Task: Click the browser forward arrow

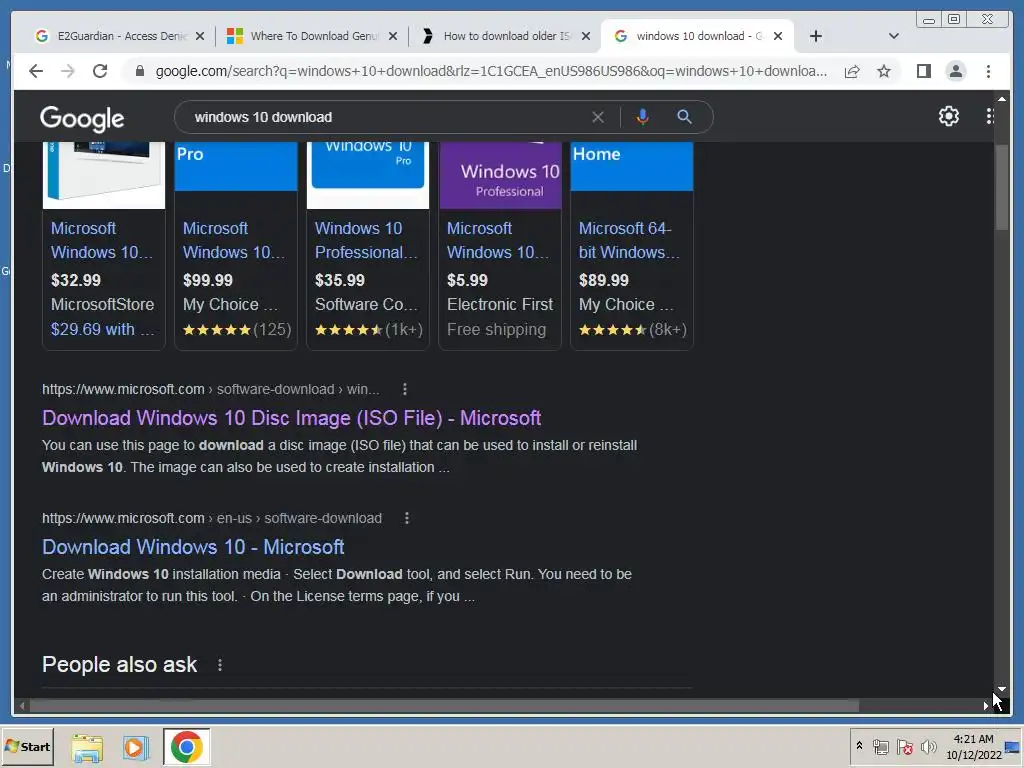Action: [68, 71]
